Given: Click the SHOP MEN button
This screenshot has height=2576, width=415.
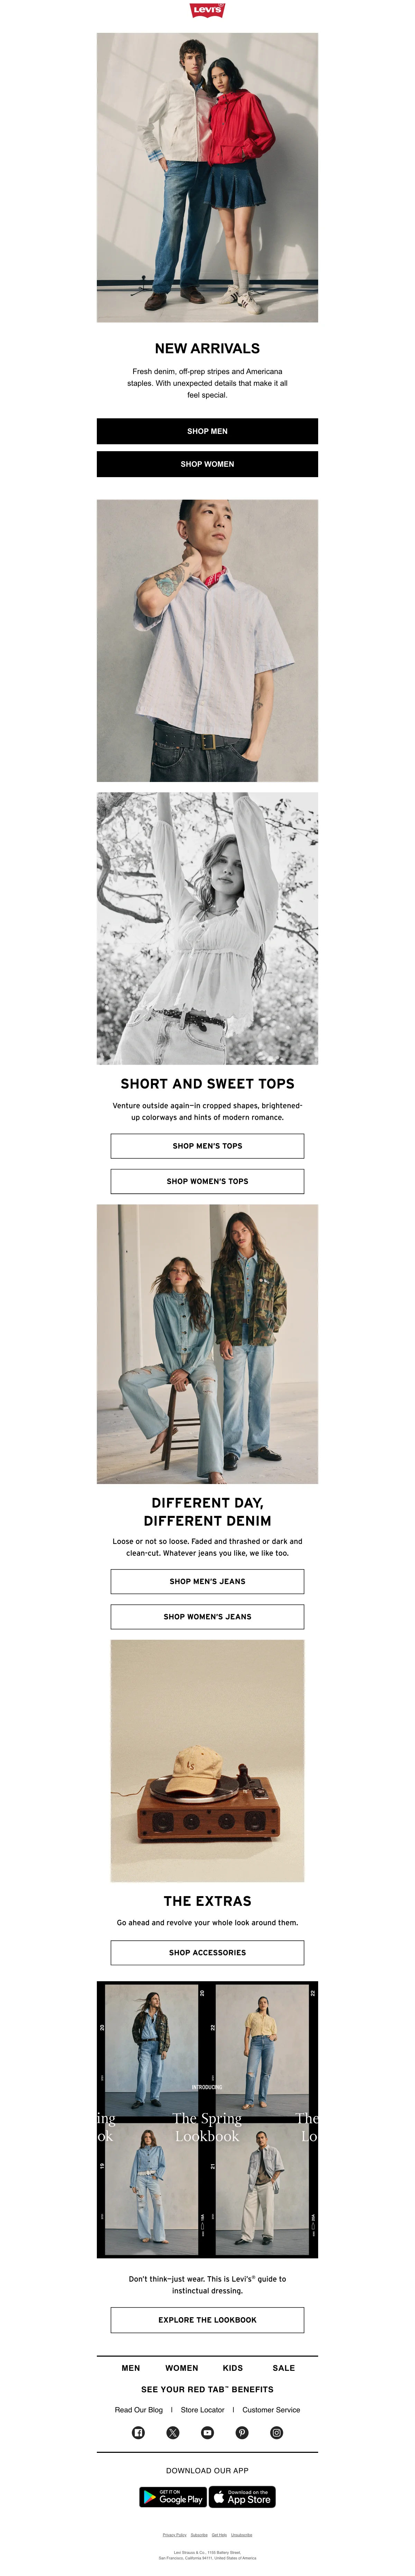Looking at the screenshot, I should tap(207, 431).
